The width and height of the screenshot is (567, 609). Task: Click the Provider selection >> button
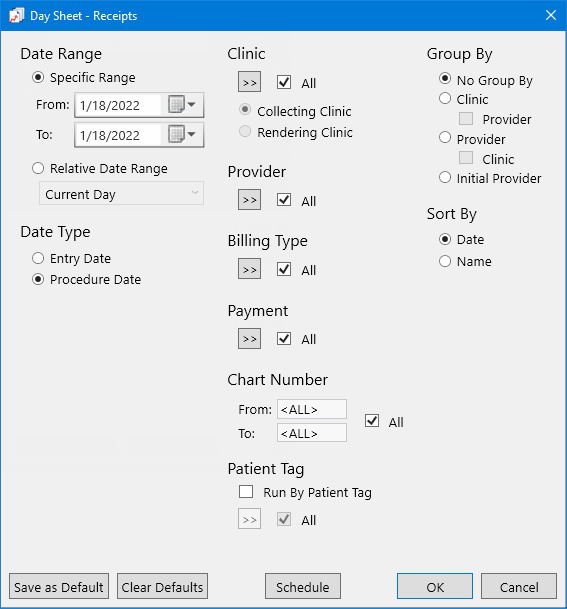point(249,200)
